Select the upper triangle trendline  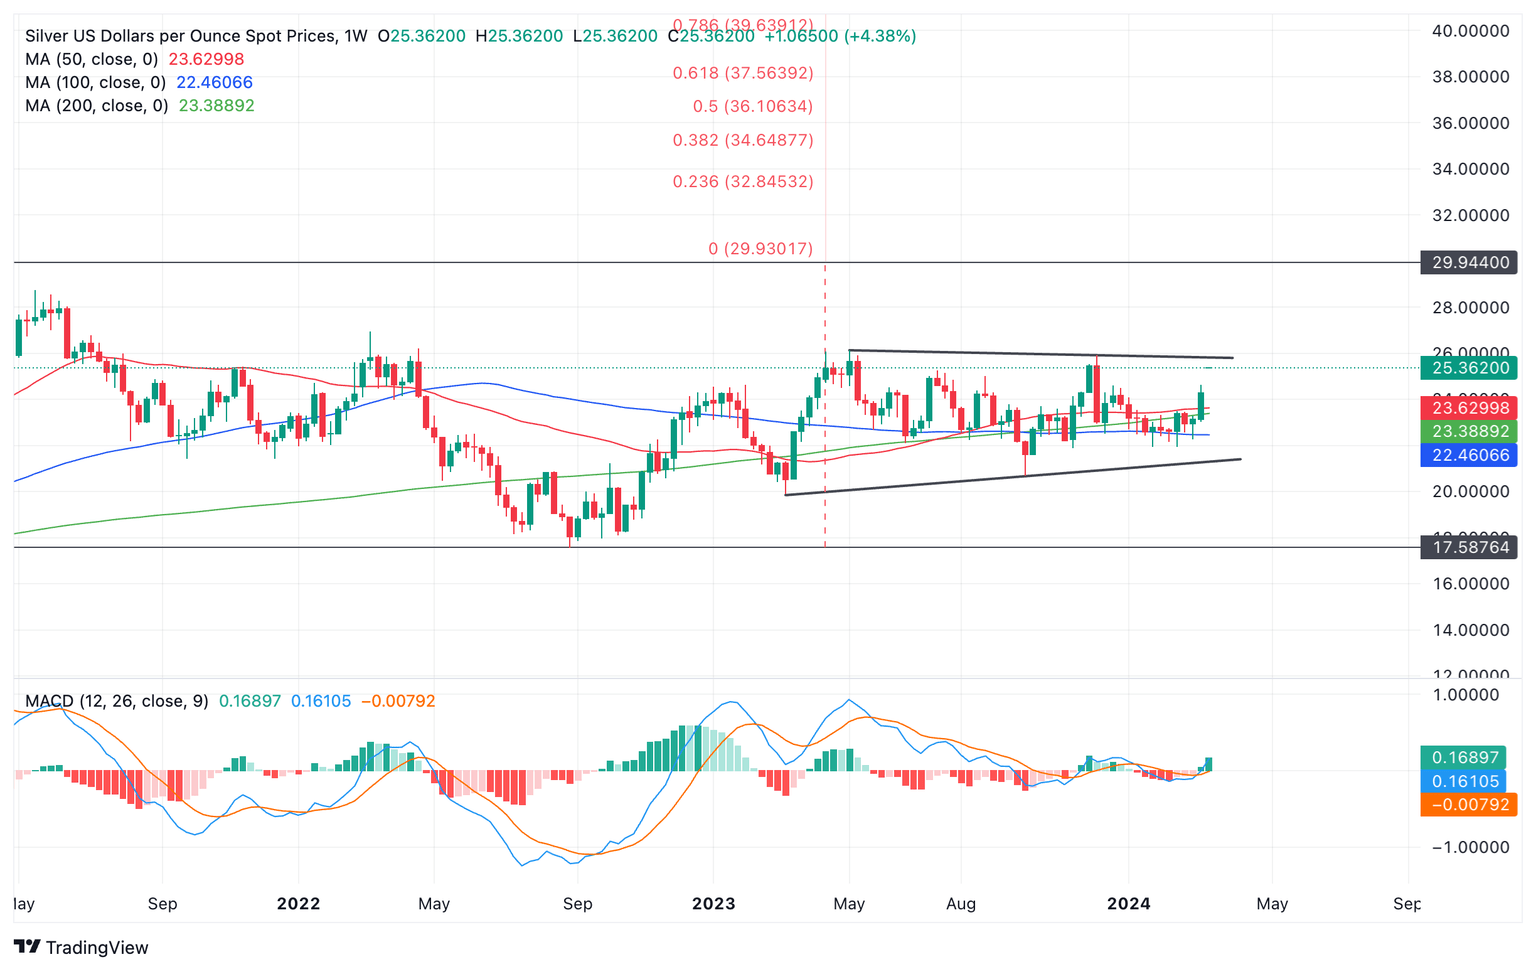(x=1041, y=354)
